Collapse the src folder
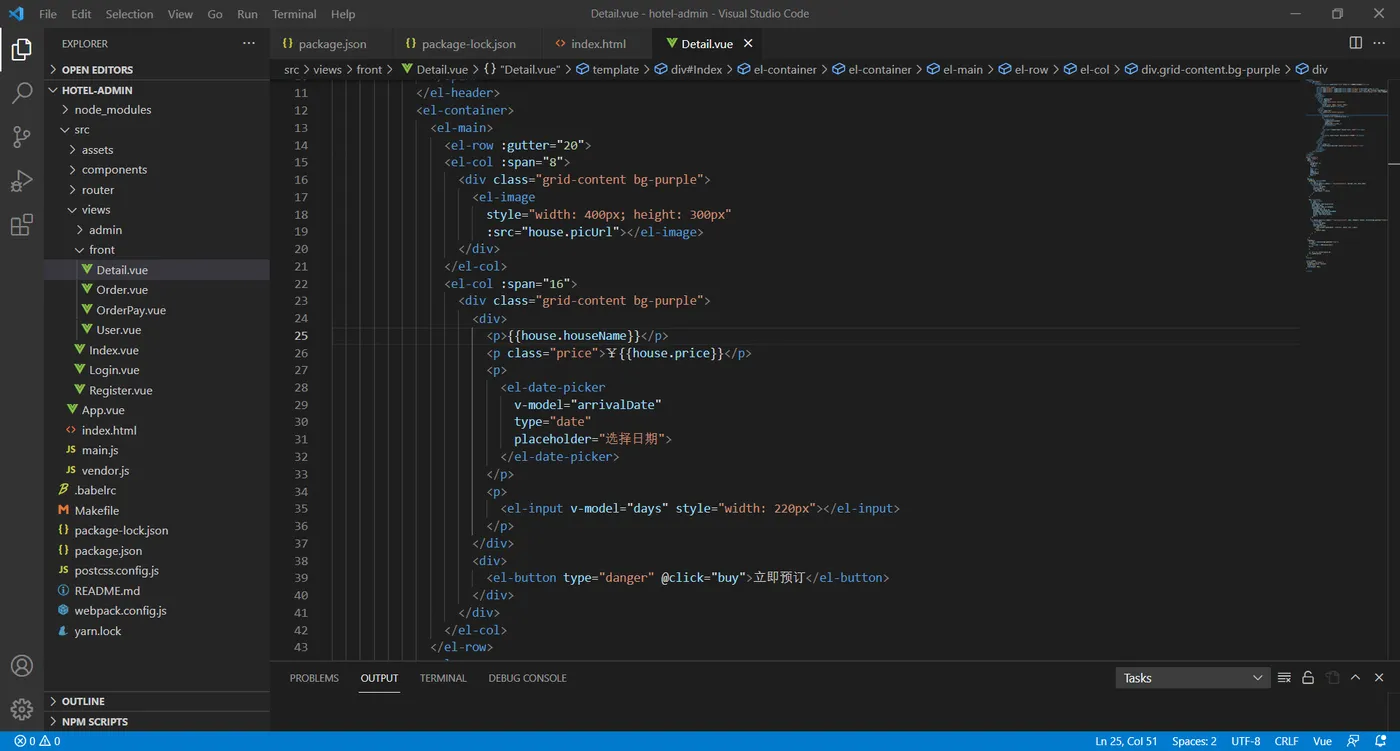The height and width of the screenshot is (751, 1400). click(x=157, y=130)
